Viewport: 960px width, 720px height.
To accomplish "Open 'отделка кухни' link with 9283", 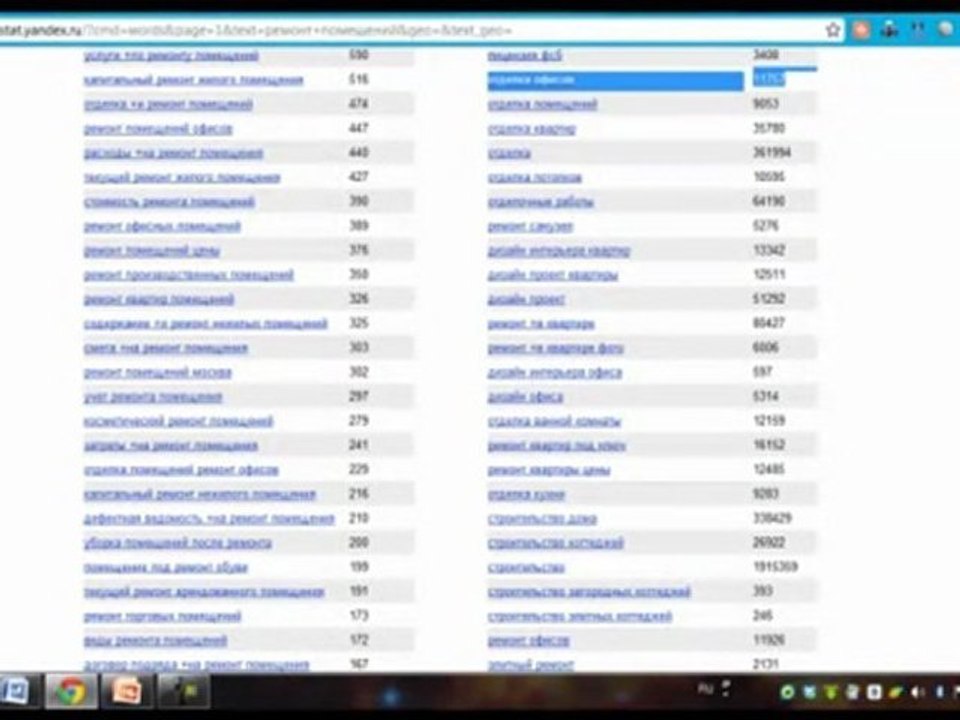I will [527, 495].
